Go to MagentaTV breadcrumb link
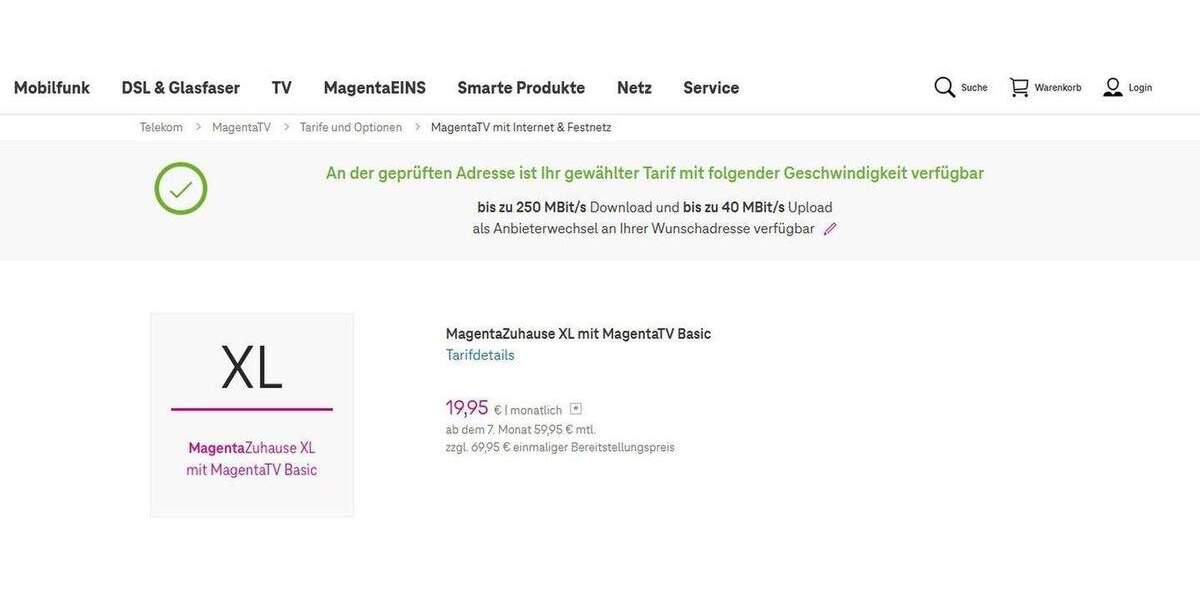The image size is (1200, 600). point(241,127)
